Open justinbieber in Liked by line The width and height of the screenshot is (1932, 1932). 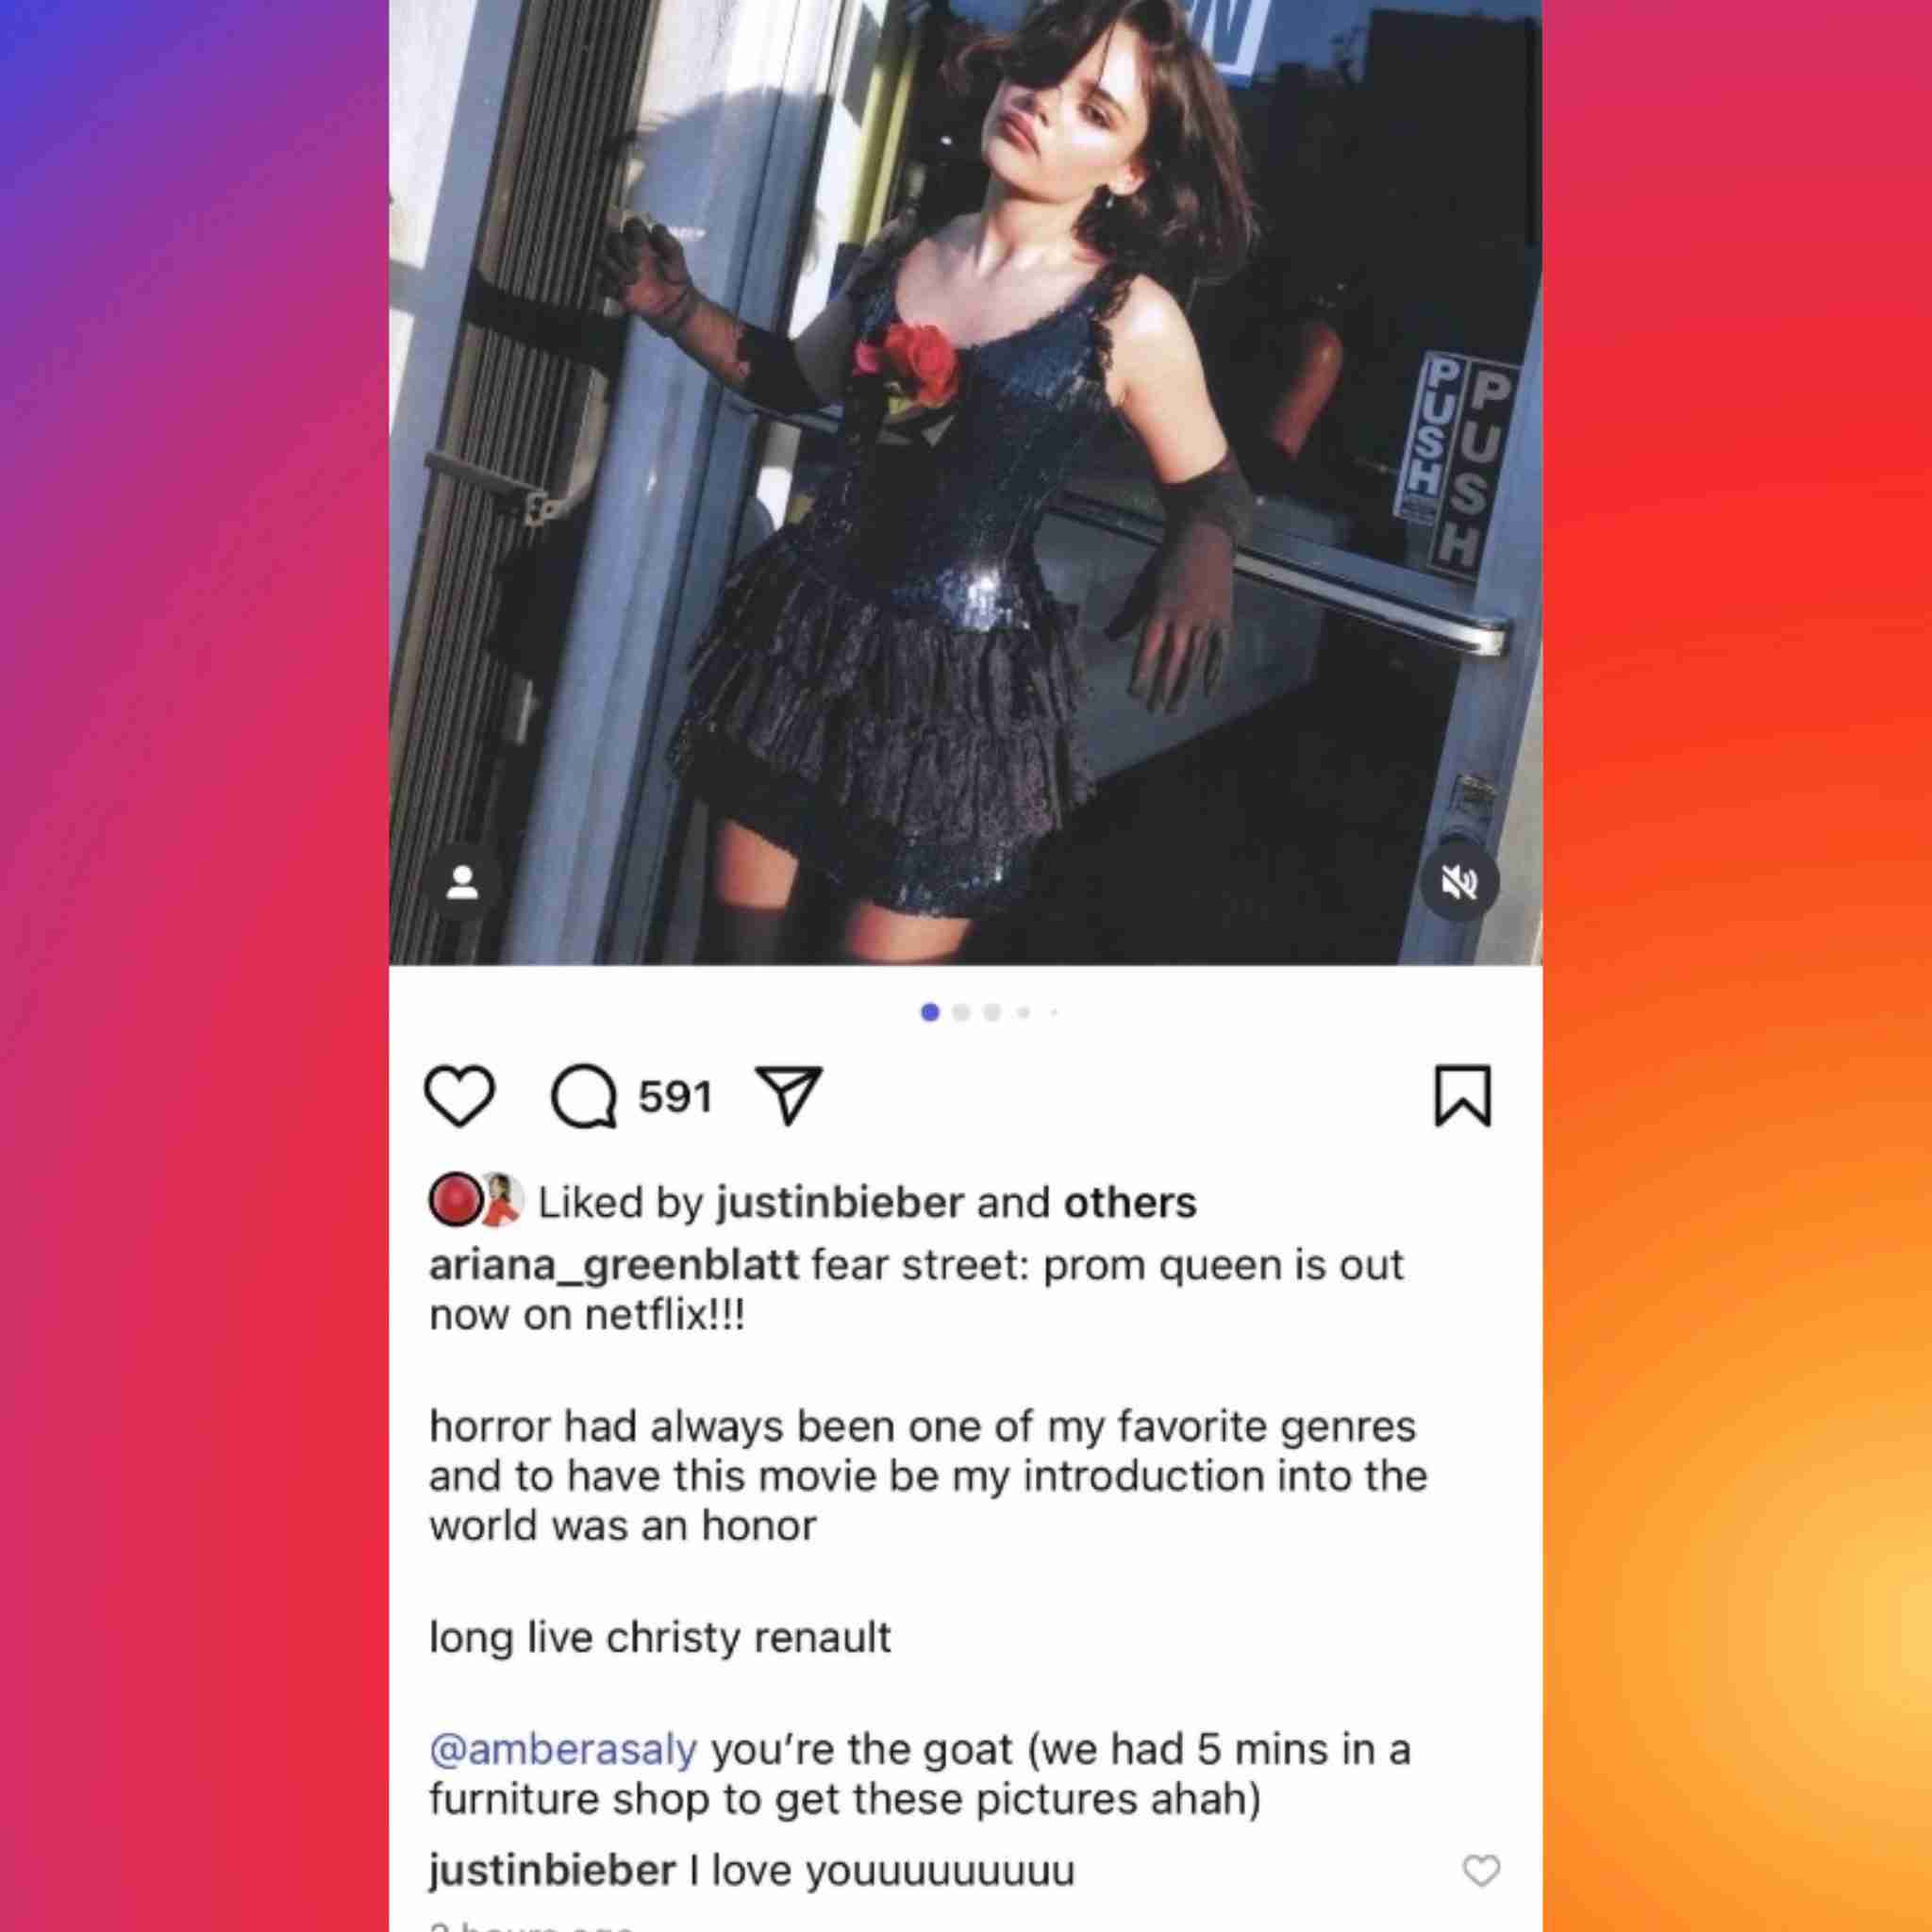[840, 1202]
